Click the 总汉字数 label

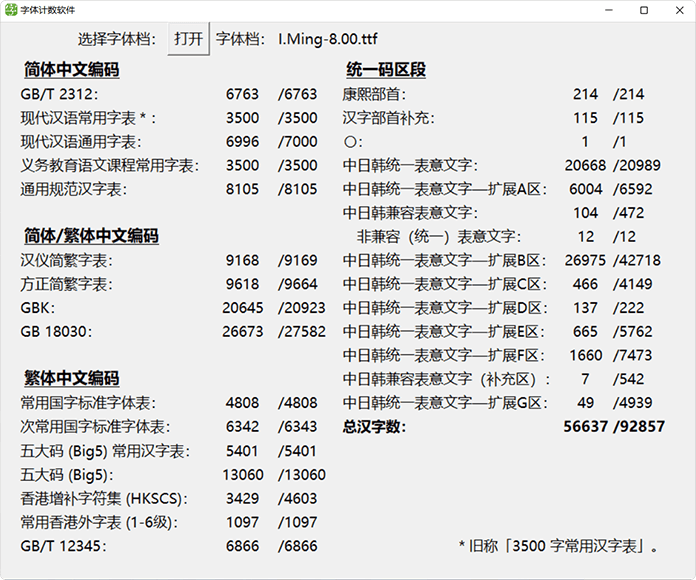click(374, 427)
